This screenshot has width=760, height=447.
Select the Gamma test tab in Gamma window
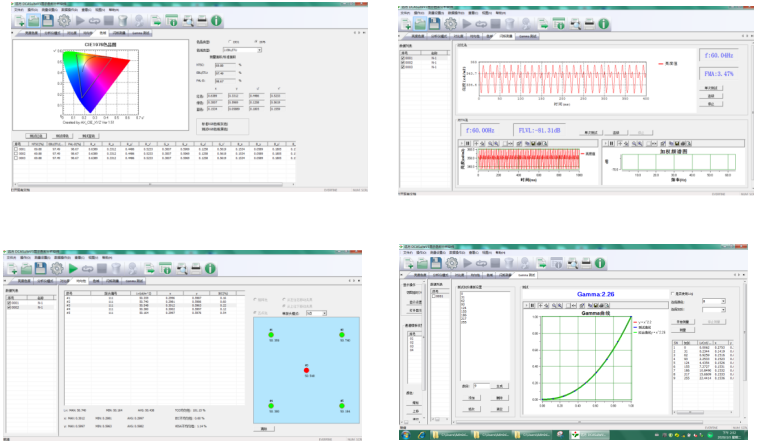coord(527,275)
